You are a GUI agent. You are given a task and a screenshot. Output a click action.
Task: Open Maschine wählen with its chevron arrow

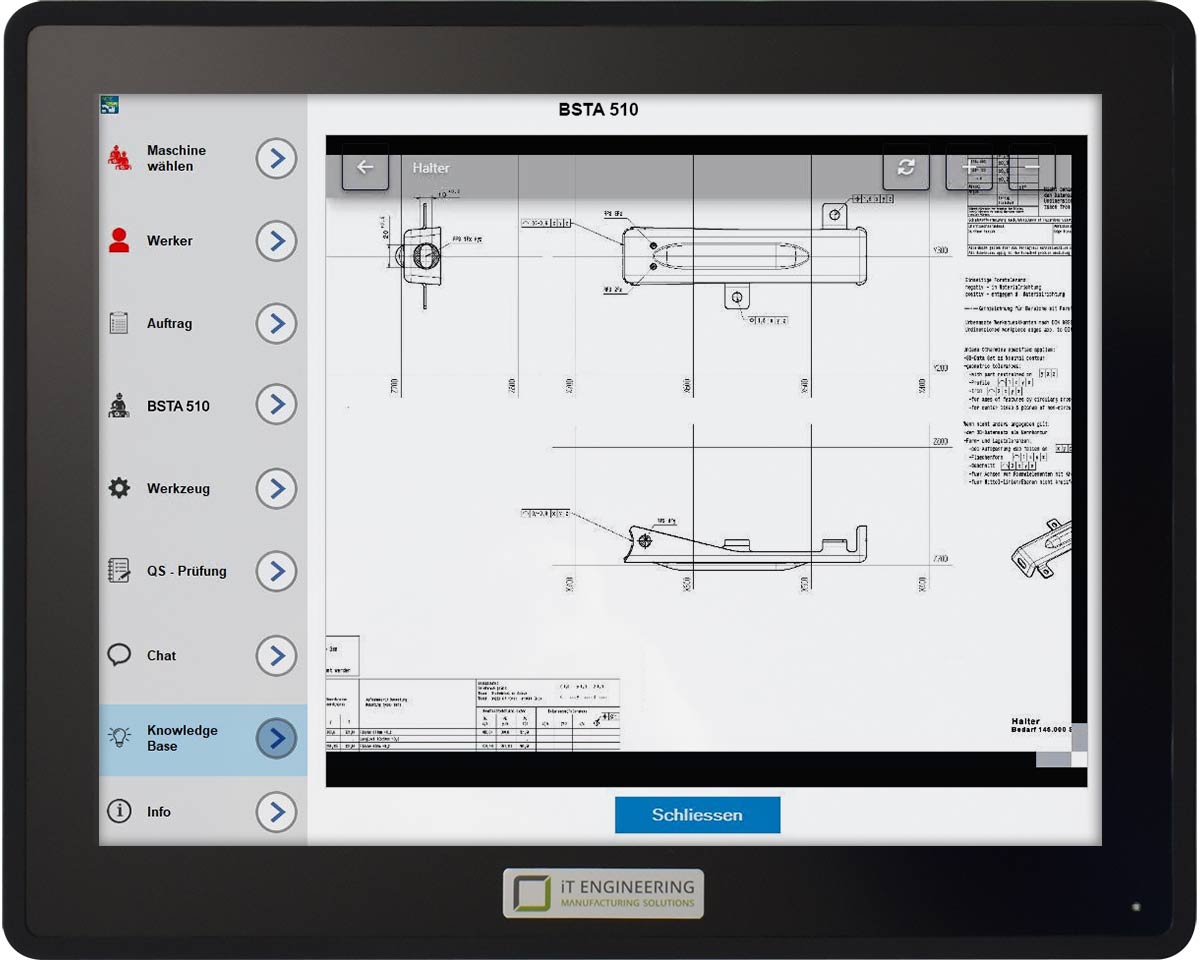[276, 159]
